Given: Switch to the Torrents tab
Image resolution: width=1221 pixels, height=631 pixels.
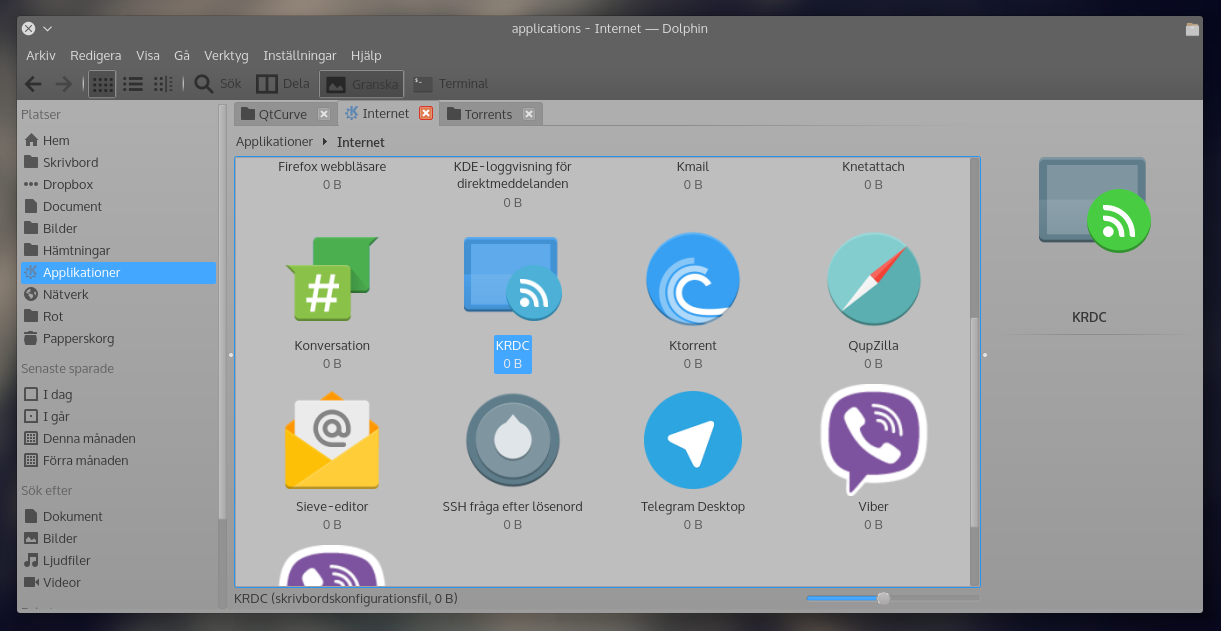Looking at the screenshot, I should click(491, 114).
